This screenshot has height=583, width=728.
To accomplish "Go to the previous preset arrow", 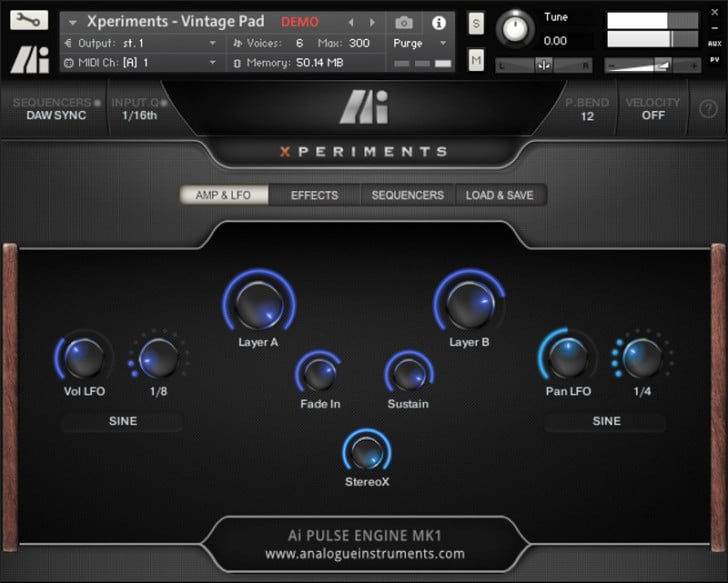I will (351, 22).
